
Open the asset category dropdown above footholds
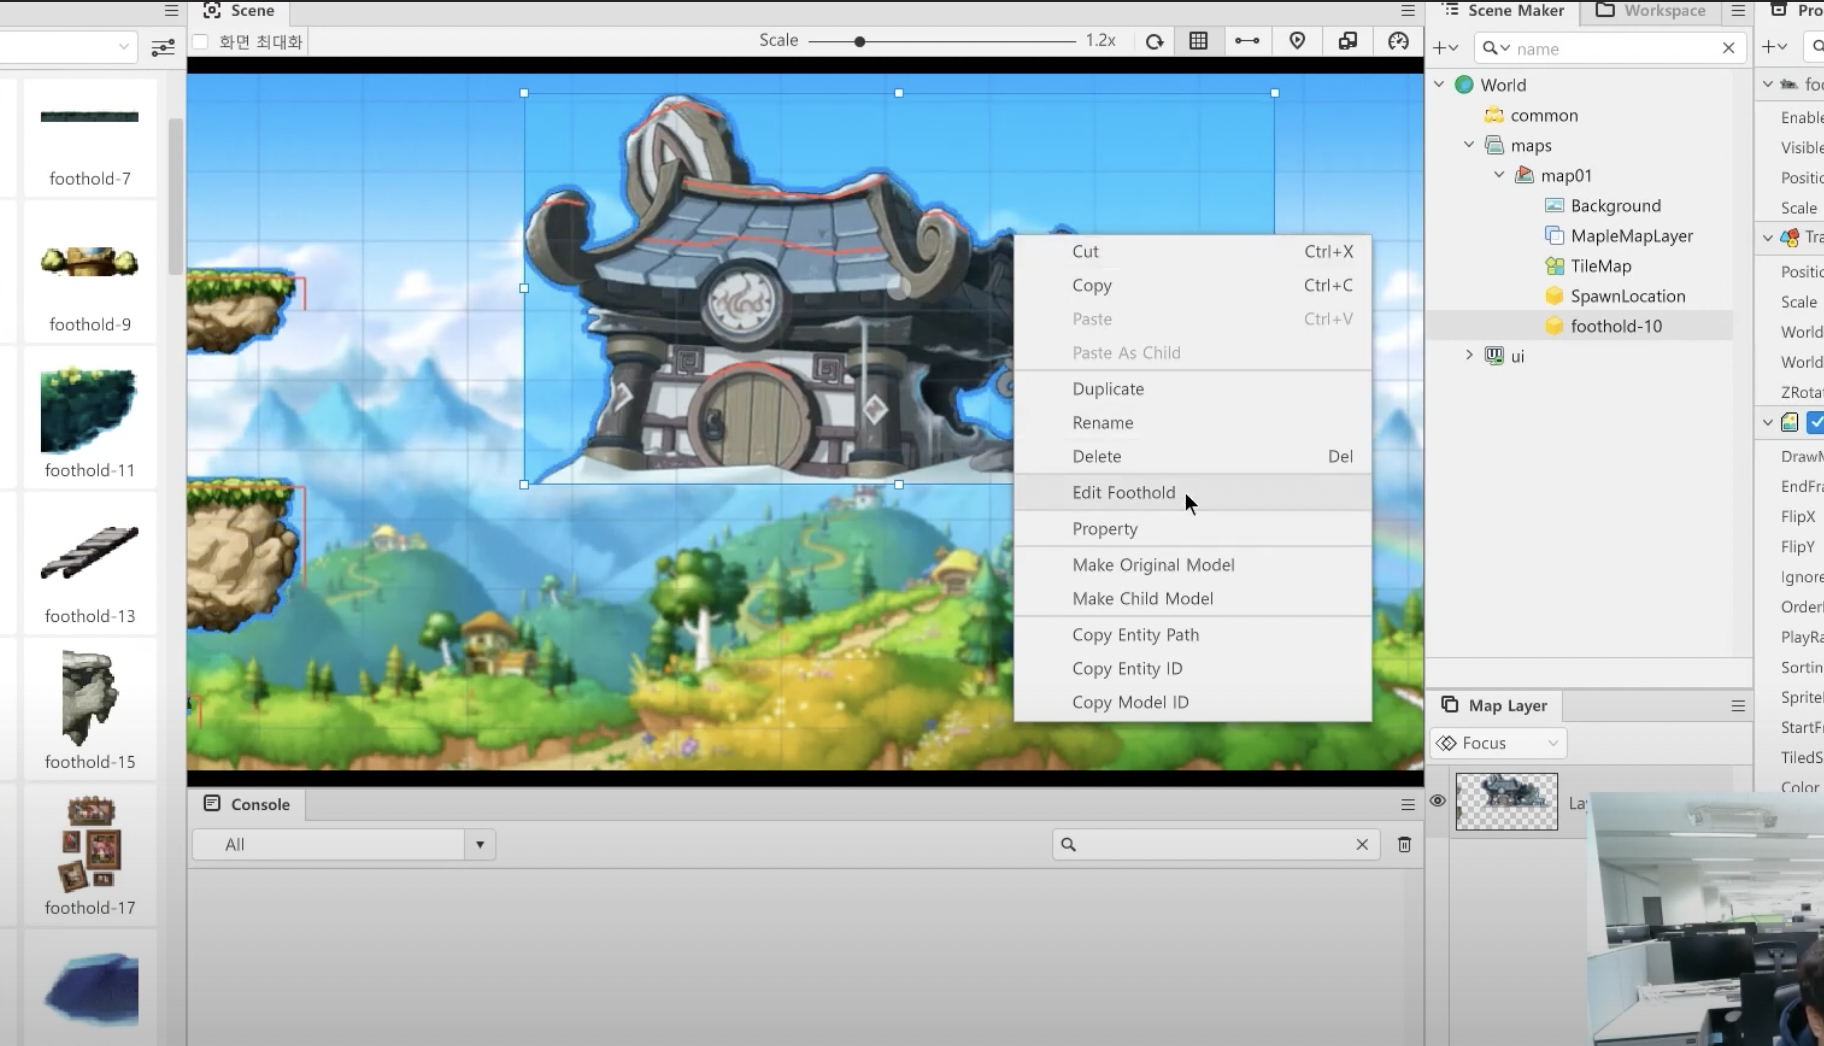(68, 47)
